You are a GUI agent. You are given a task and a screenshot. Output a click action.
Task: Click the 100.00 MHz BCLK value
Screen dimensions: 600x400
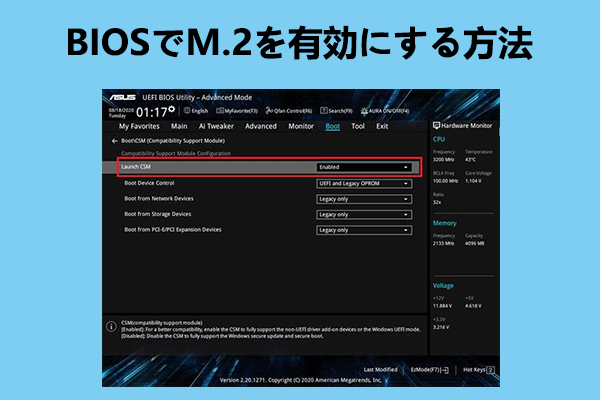tap(445, 181)
